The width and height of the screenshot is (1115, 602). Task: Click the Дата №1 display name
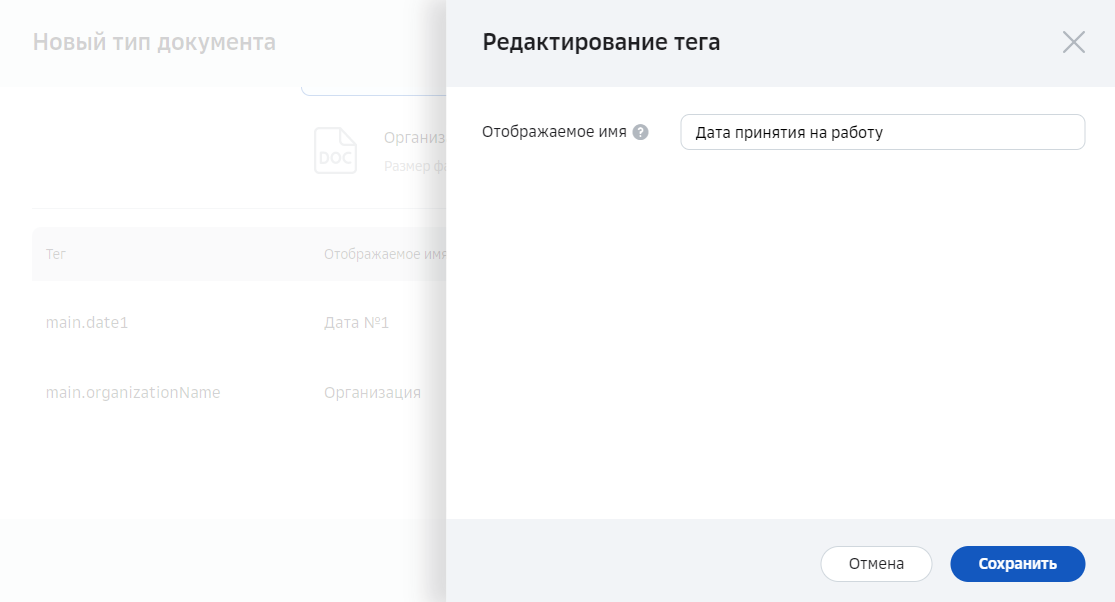356,323
